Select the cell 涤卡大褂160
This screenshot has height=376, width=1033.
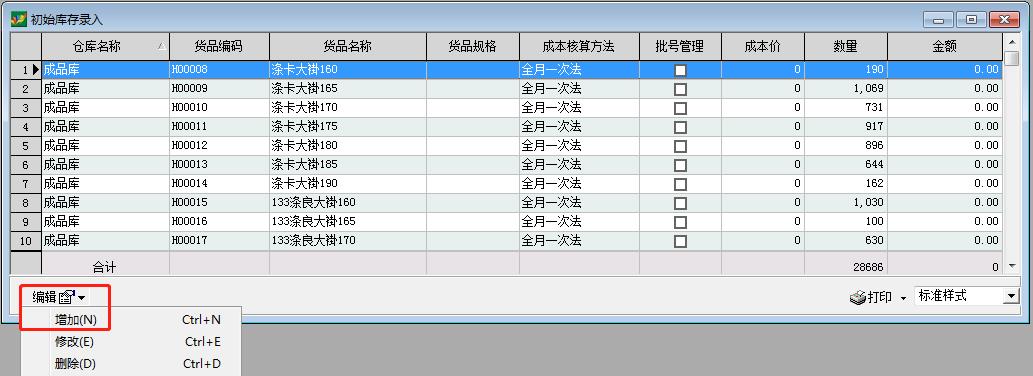[x=348, y=69]
